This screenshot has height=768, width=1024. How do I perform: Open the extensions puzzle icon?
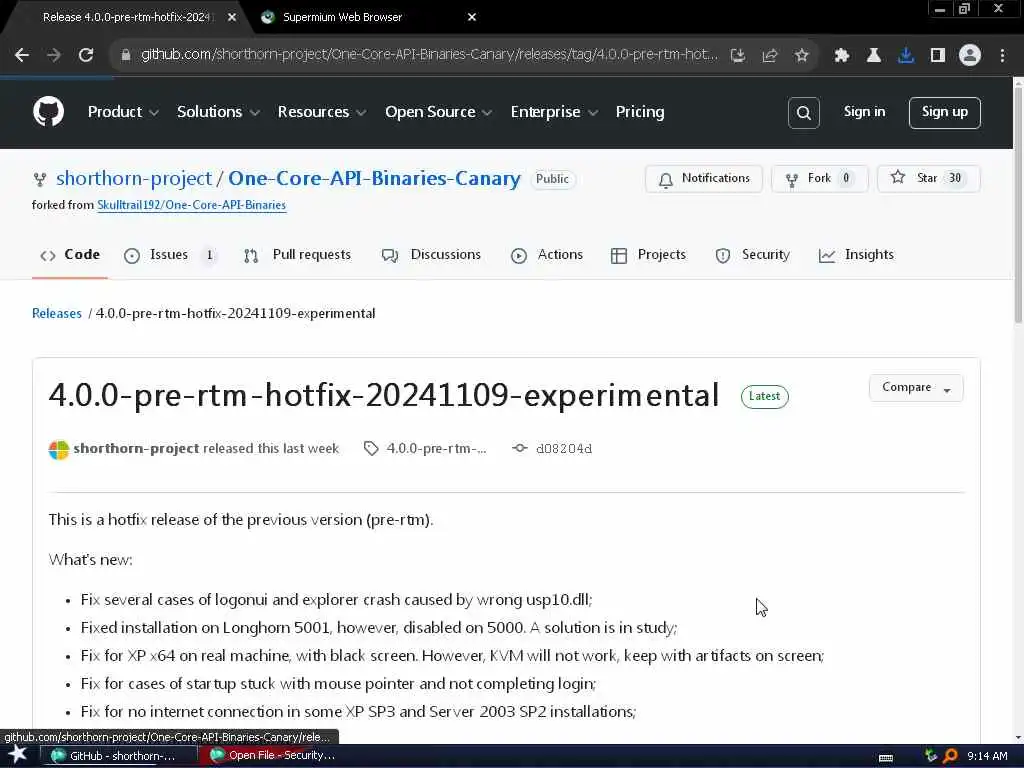point(842,56)
